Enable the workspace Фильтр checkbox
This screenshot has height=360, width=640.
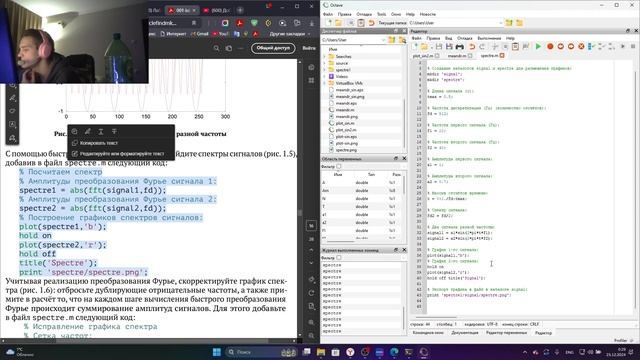(x=339, y=167)
